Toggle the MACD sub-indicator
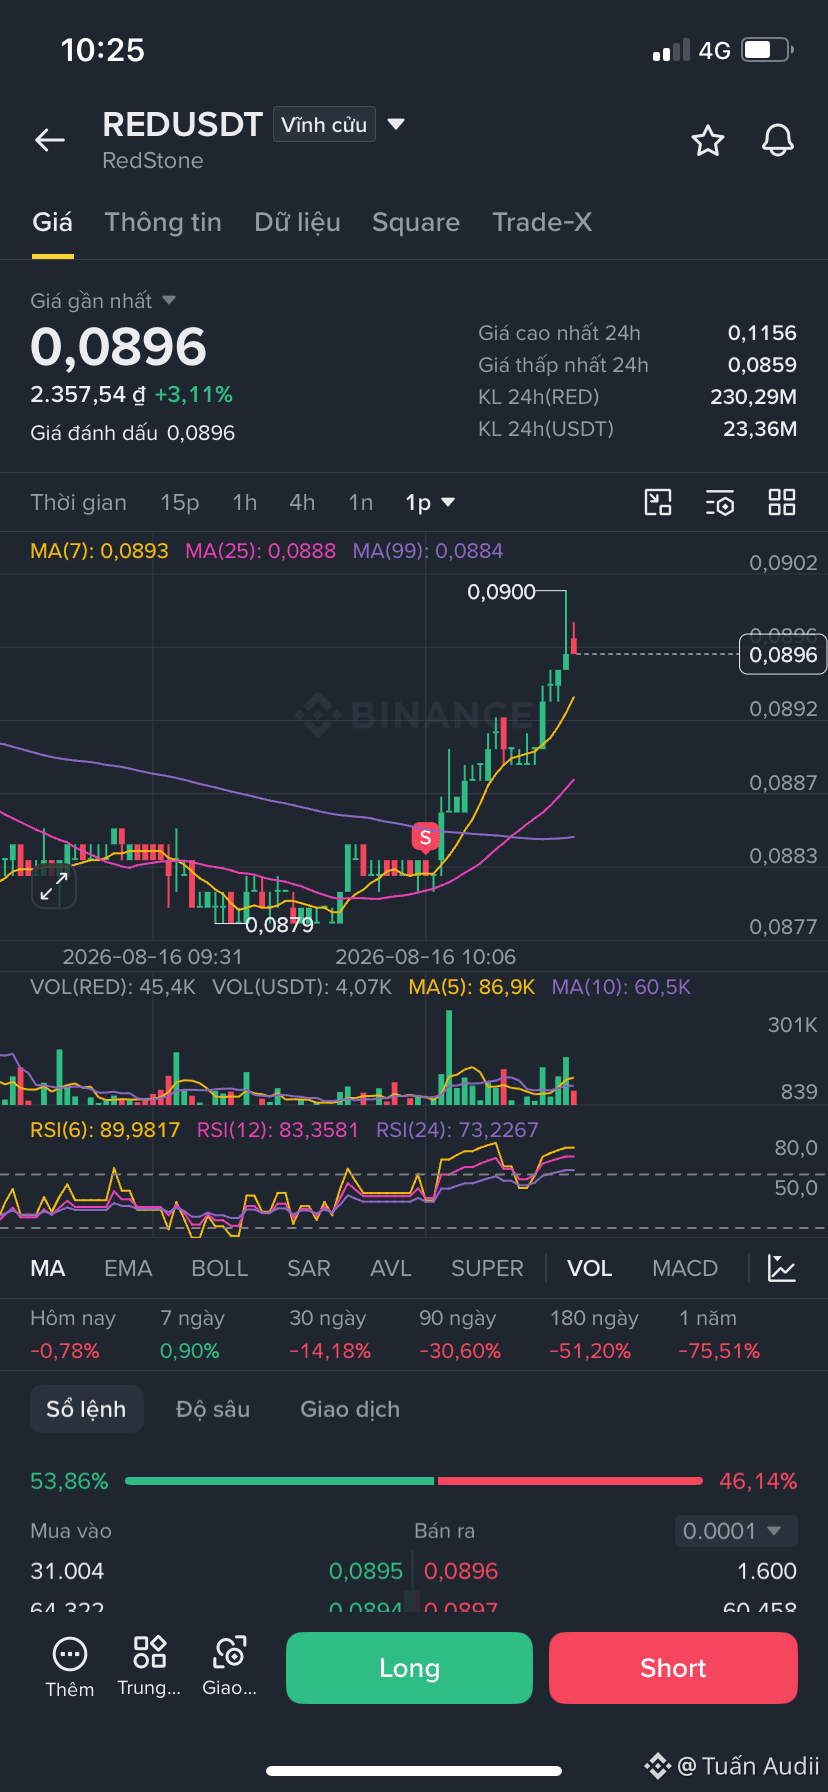Viewport: 828px width, 1792px height. coord(685,1268)
